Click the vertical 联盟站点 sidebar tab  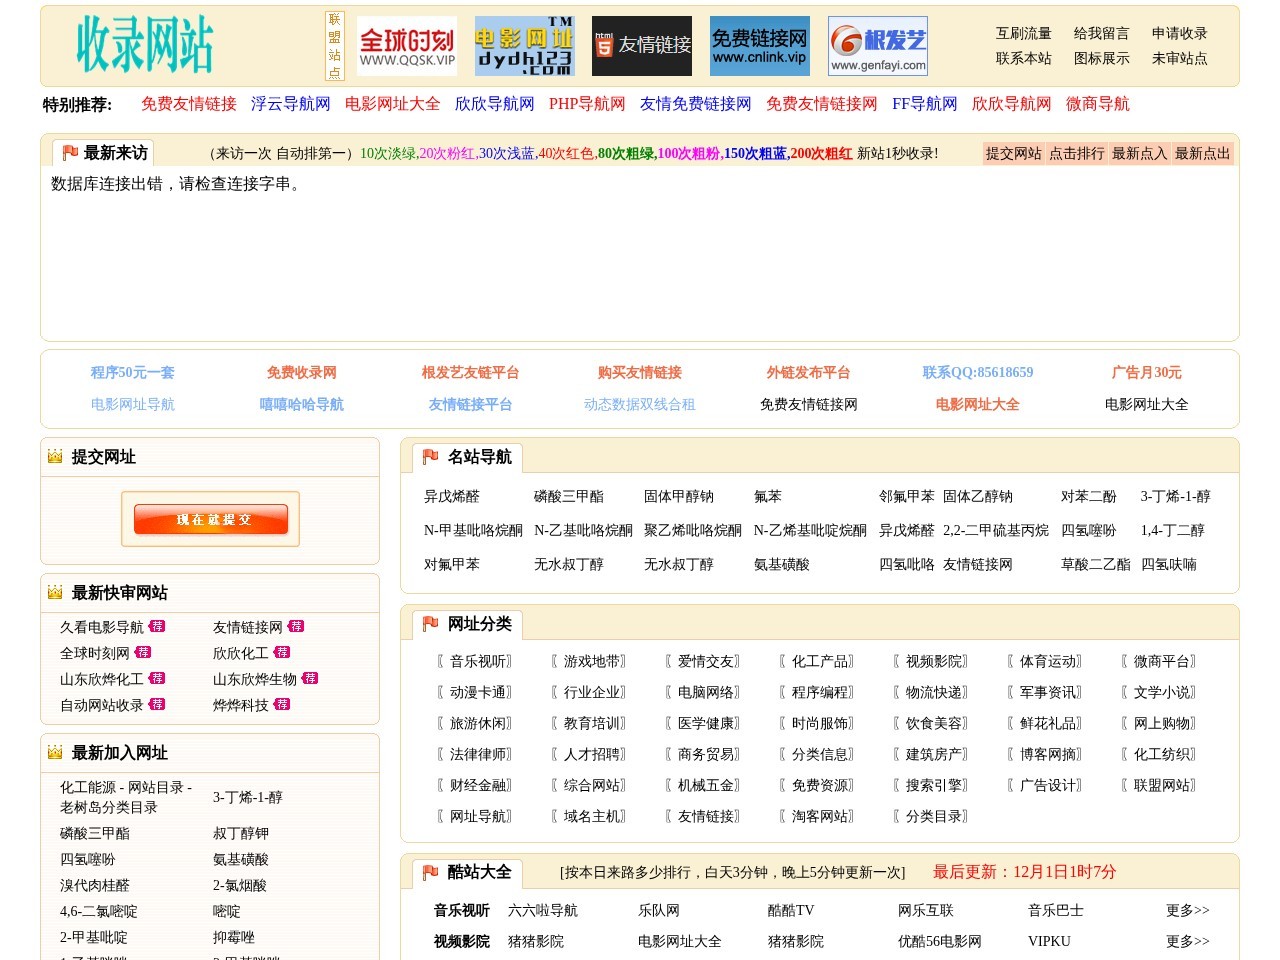point(335,45)
